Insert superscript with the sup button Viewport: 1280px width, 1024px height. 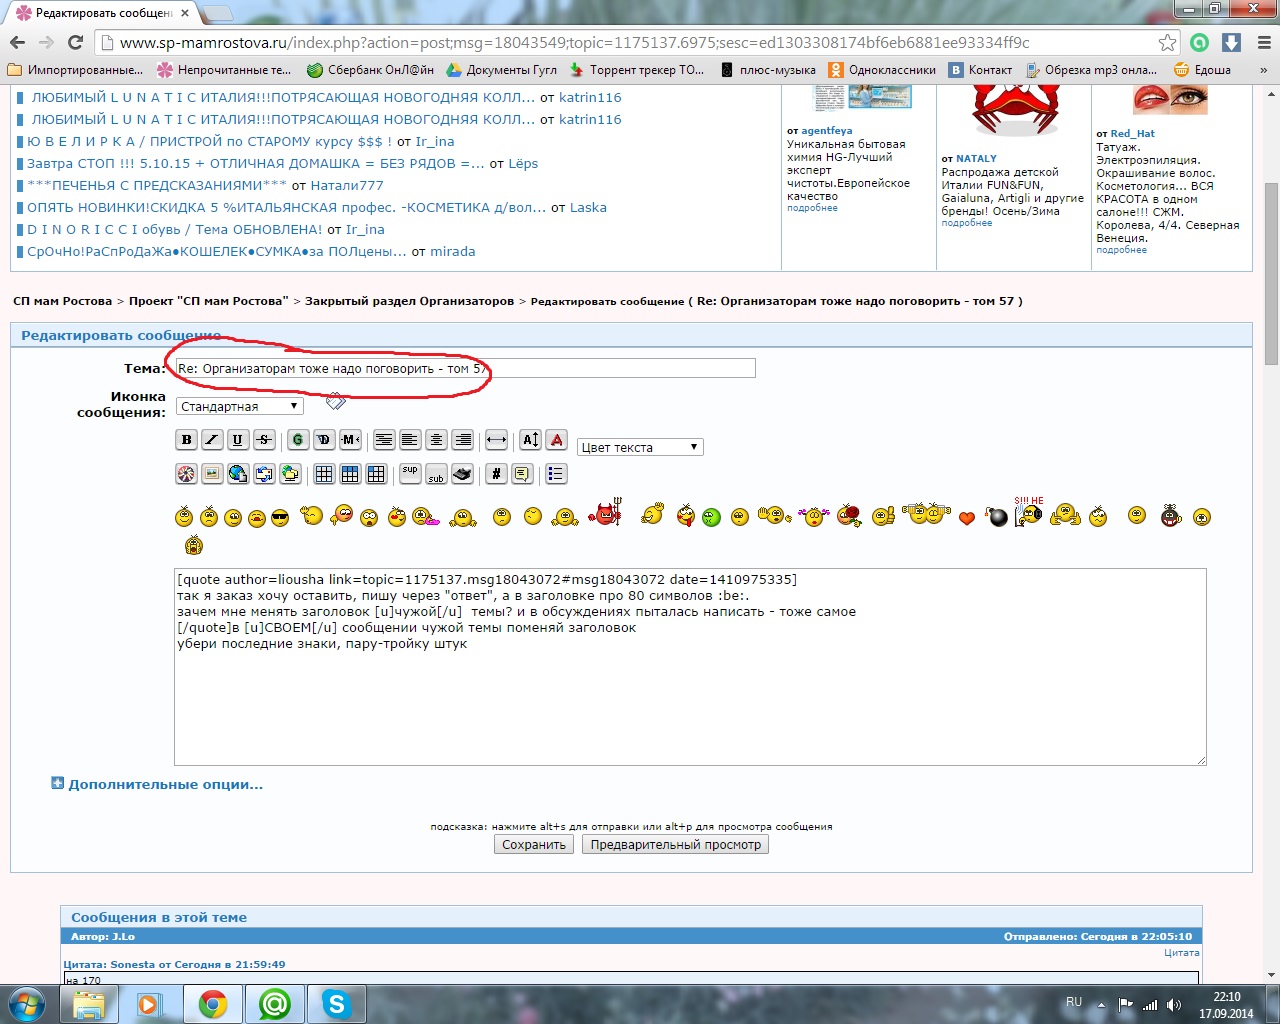click(x=410, y=474)
